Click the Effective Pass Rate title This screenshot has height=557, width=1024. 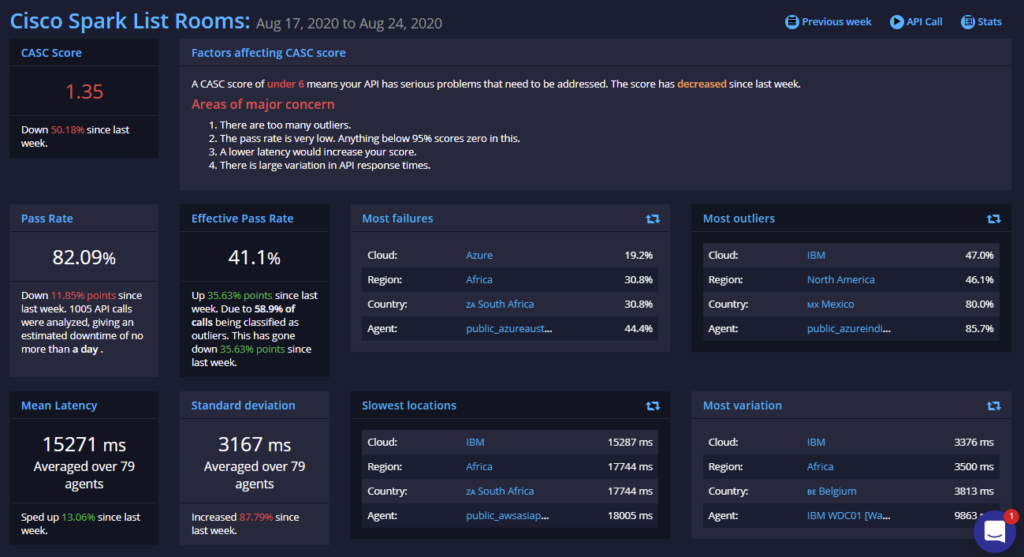point(242,219)
